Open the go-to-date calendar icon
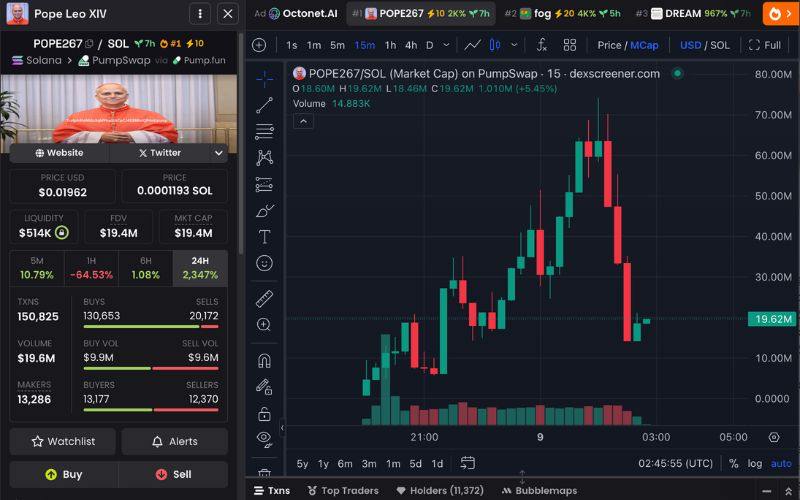Screen dimensions: 800x500 pyautogui.click(x=467, y=463)
